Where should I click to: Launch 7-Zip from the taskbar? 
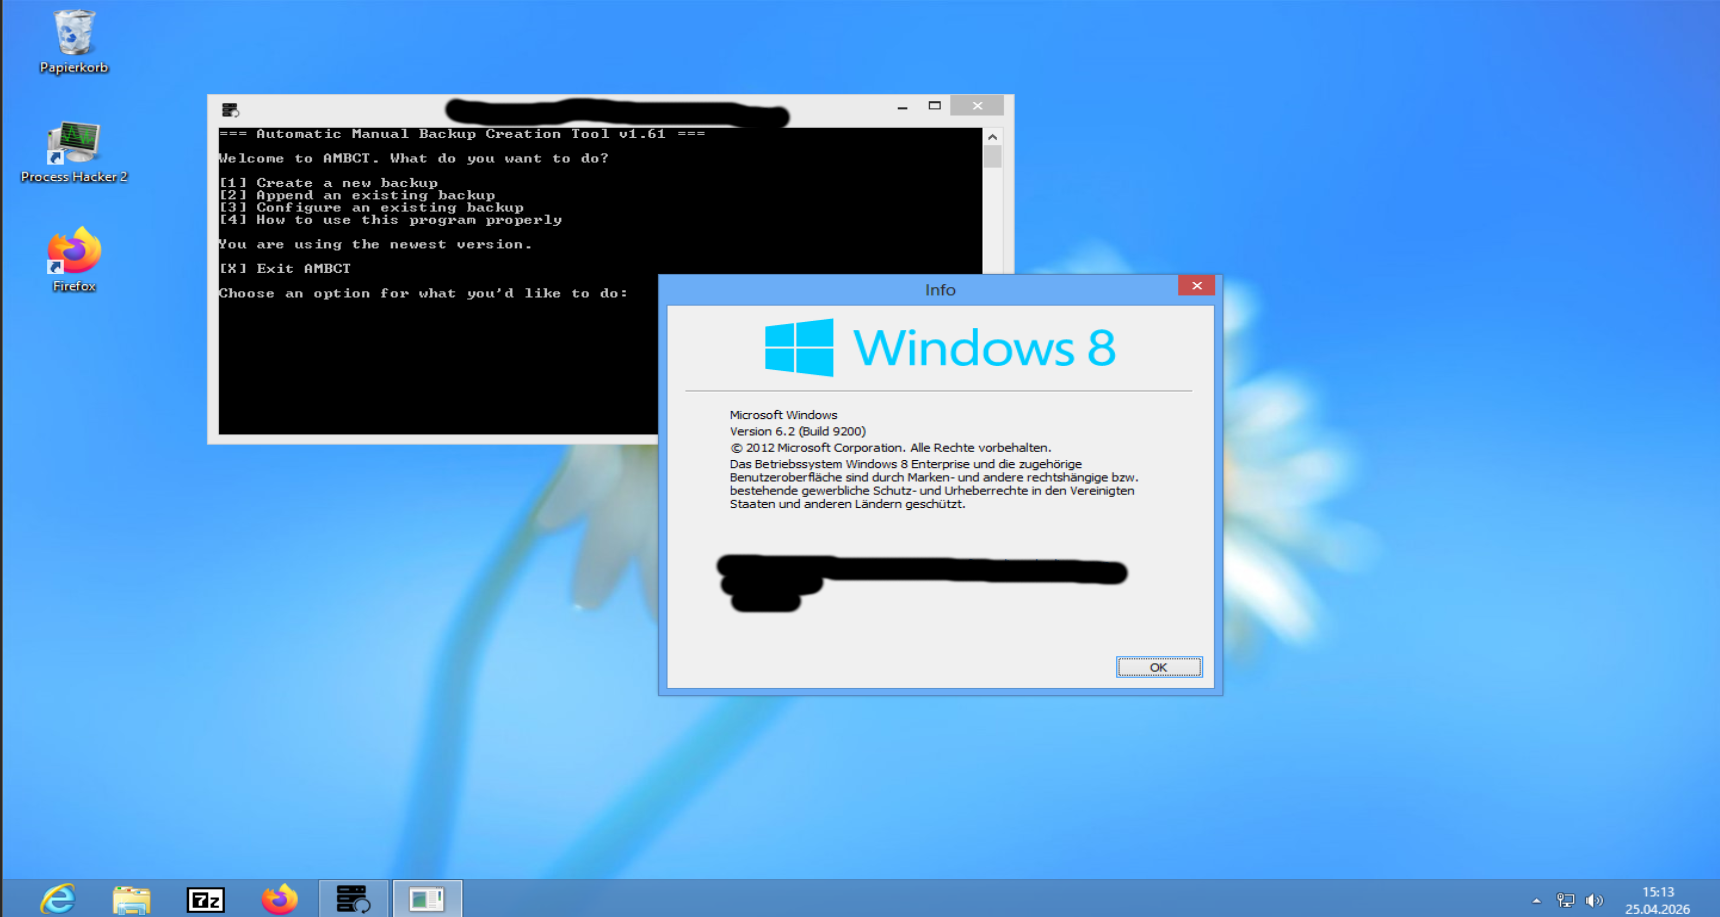tap(206, 899)
